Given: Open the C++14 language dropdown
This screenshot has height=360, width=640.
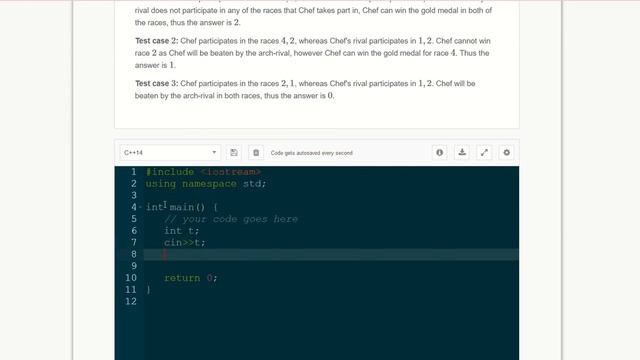Looking at the screenshot, I should coord(170,153).
